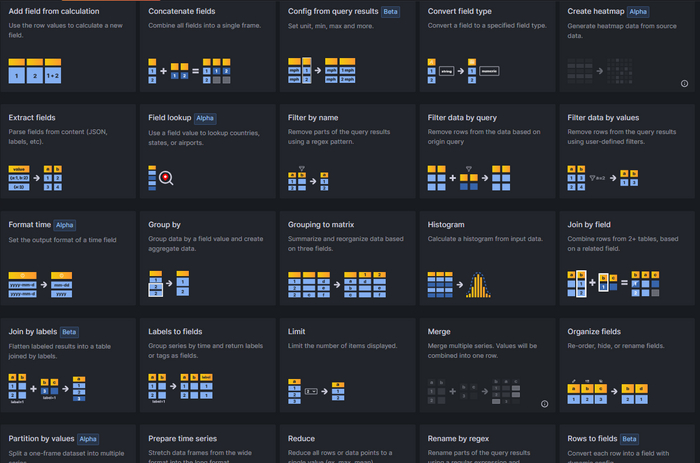Choose the Reduce title
This screenshot has height=463, width=700.
(301, 438)
